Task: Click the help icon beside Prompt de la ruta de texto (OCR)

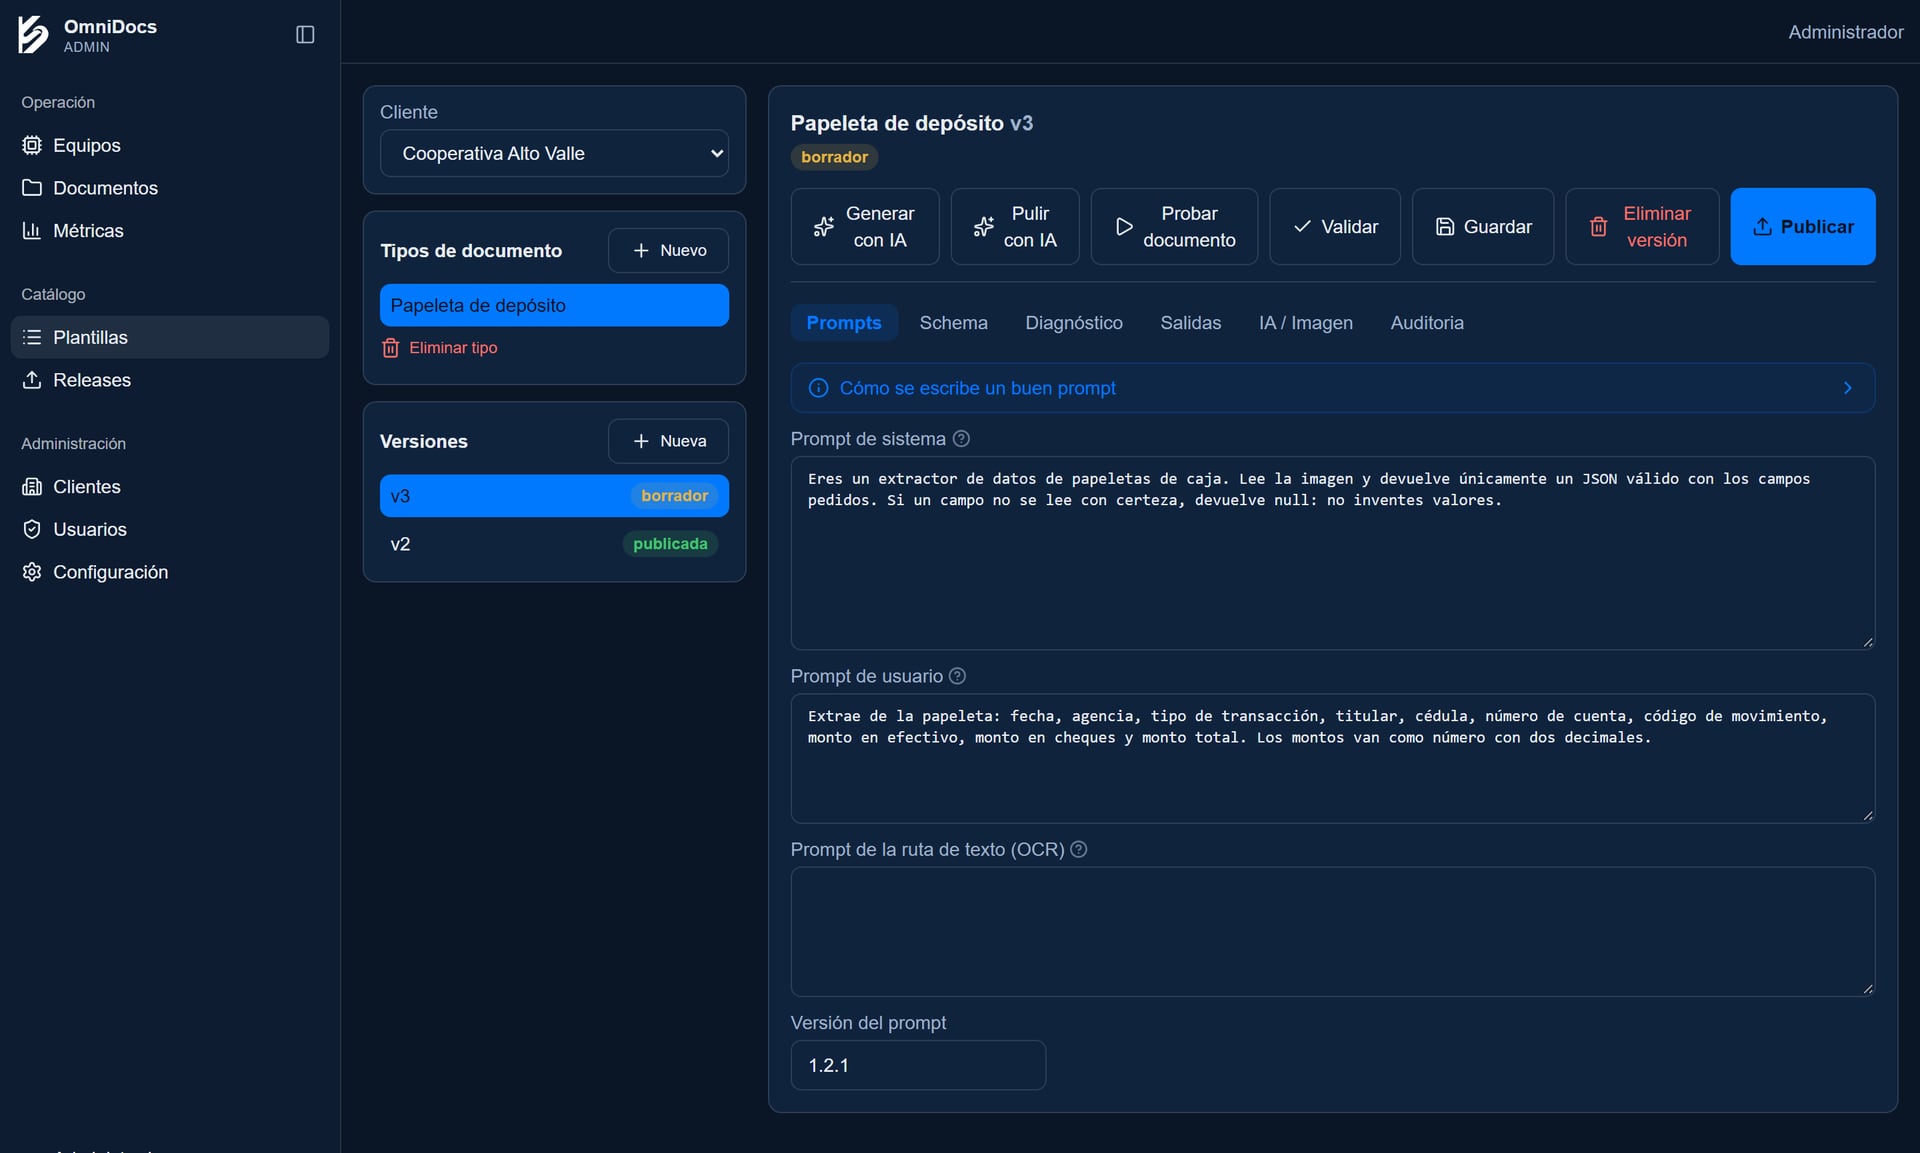Action: 1078,849
